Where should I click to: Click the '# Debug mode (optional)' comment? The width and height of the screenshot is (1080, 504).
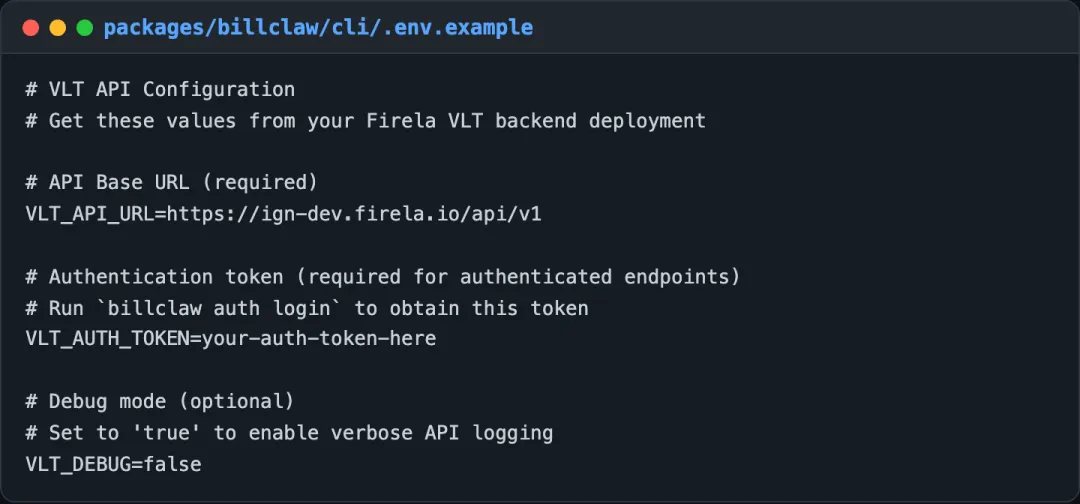point(160,401)
